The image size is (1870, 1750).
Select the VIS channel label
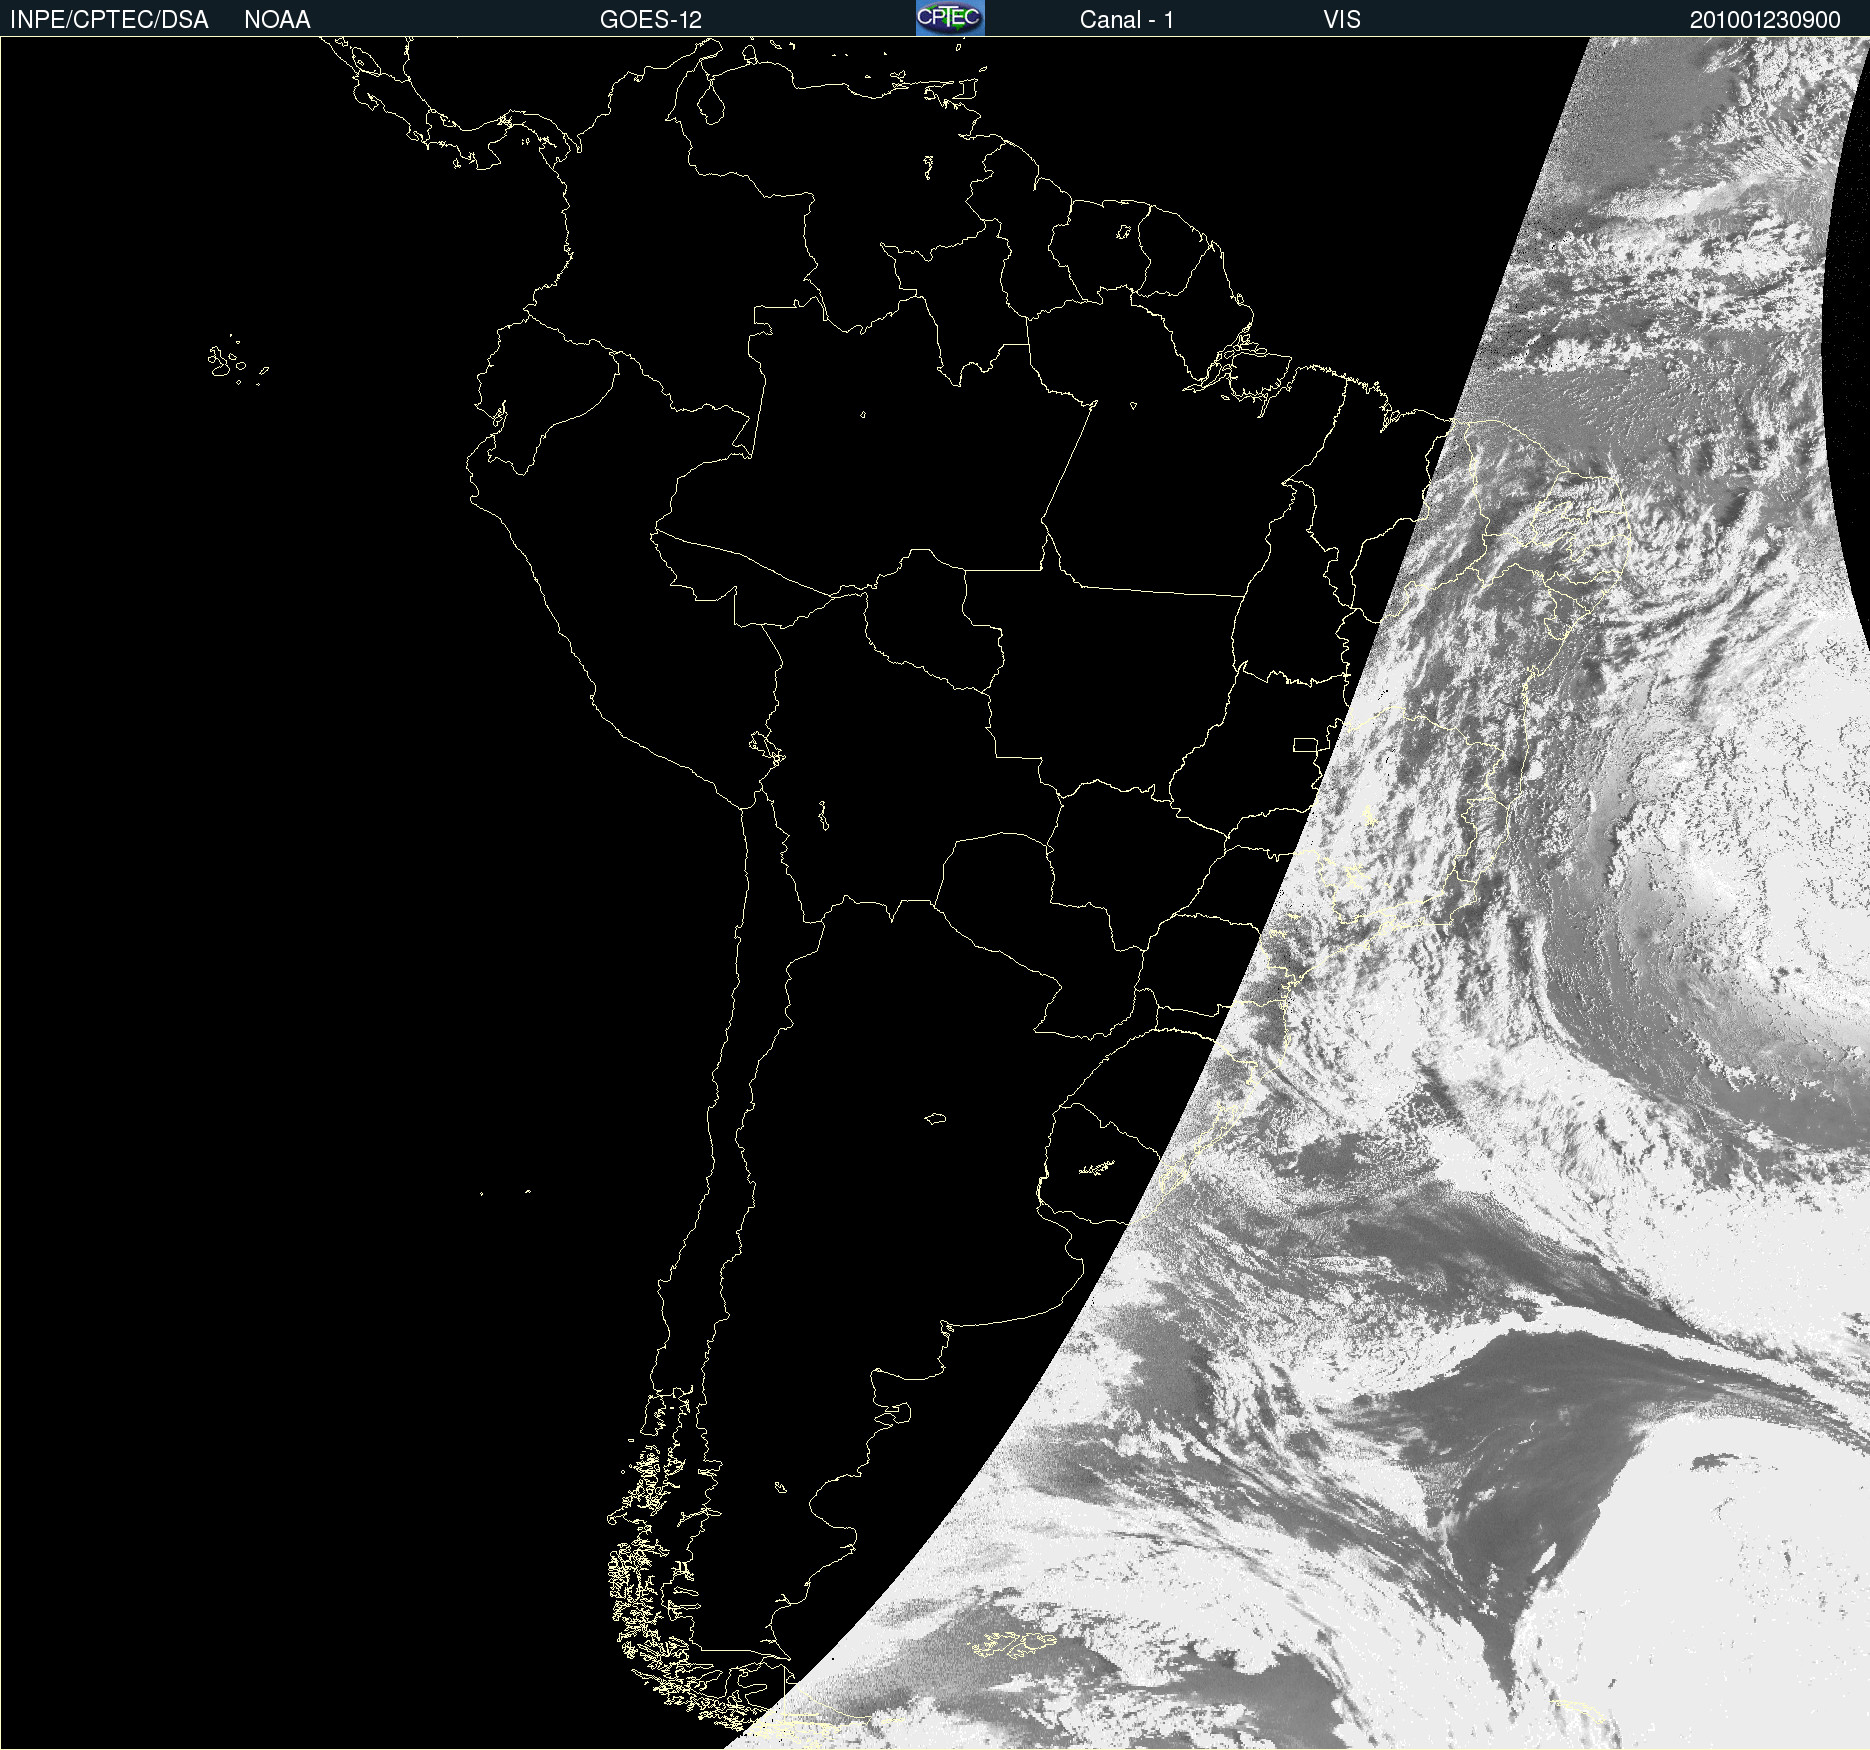pyautogui.click(x=1342, y=20)
